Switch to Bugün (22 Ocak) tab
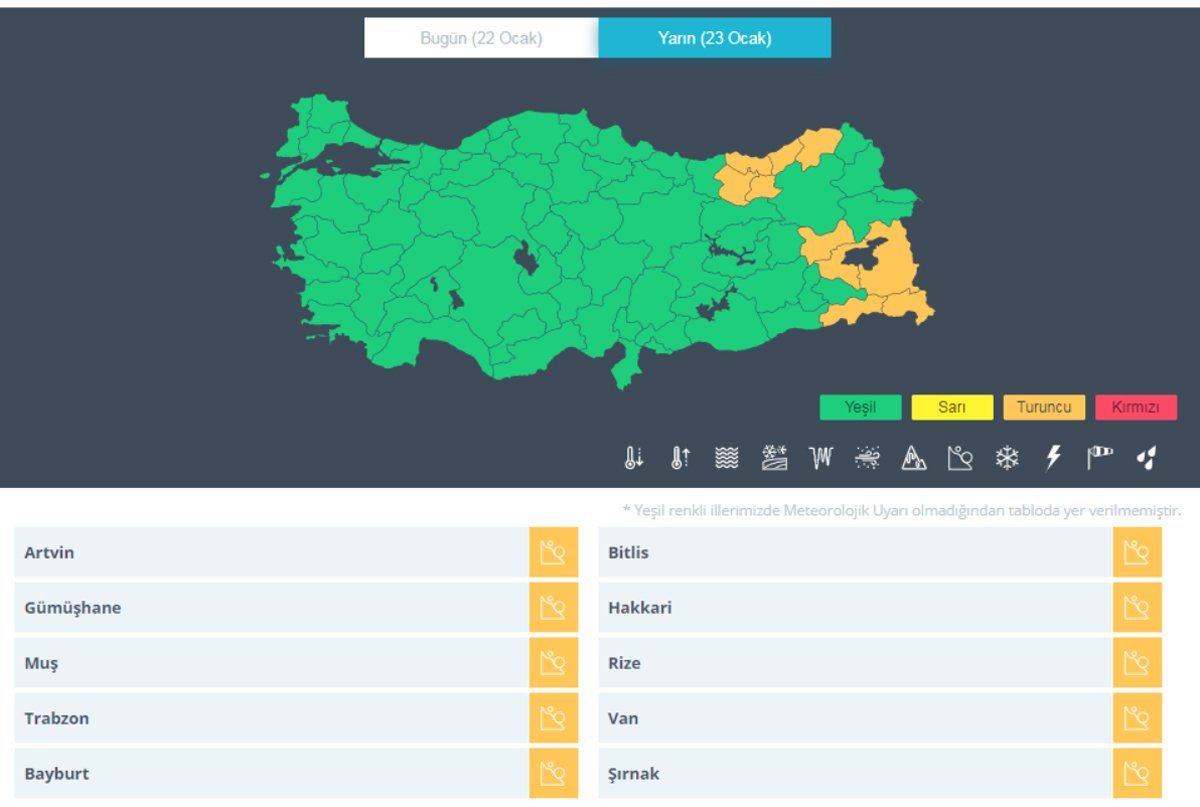This screenshot has width=1200, height=807. (x=481, y=39)
